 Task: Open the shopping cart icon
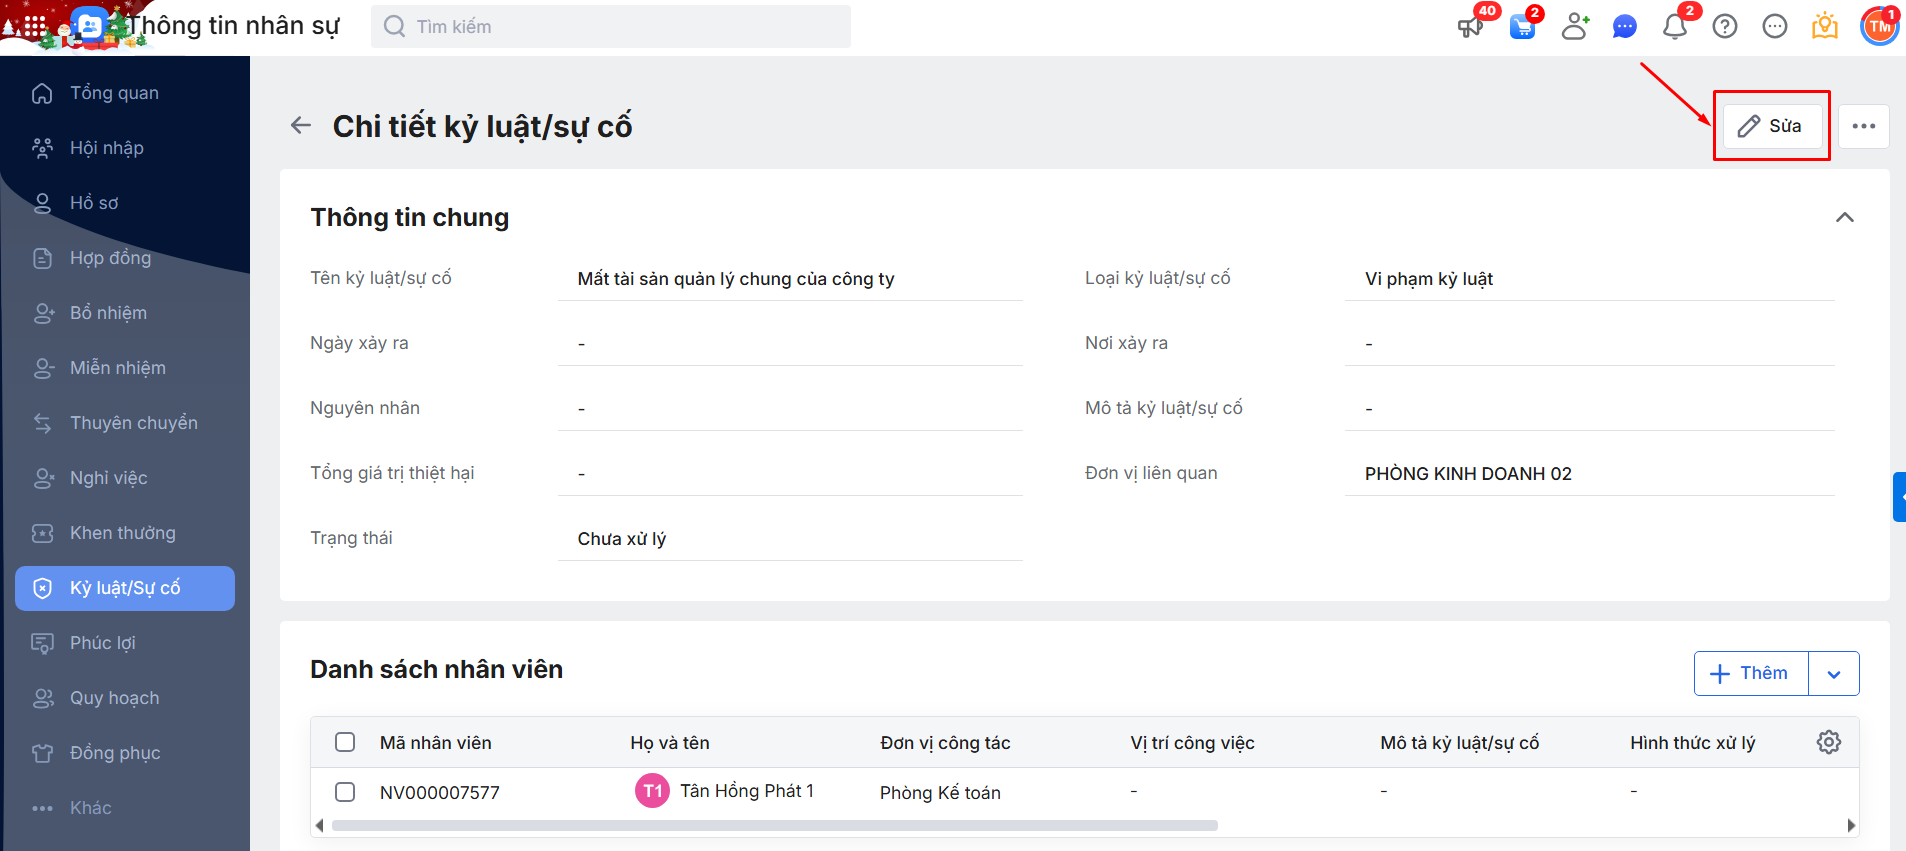[x=1522, y=27]
